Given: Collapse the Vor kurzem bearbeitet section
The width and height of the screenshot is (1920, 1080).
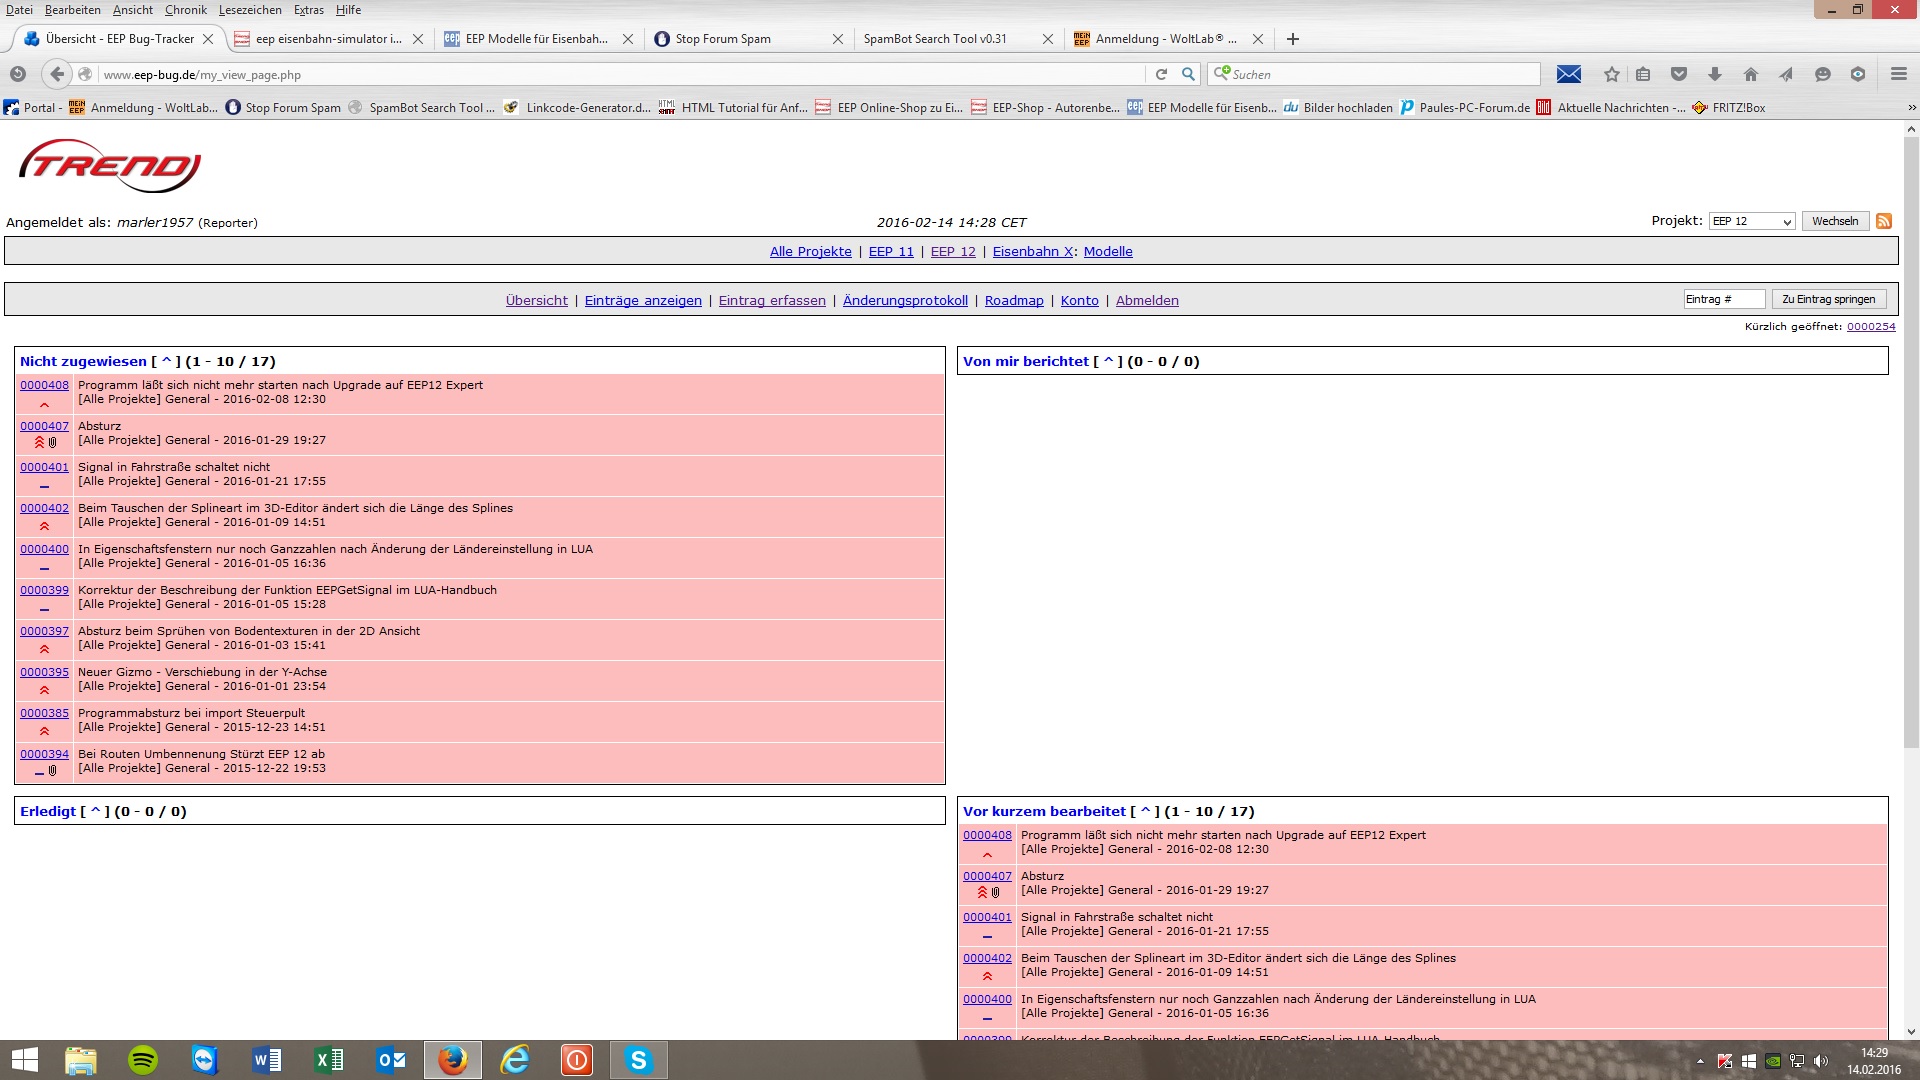Looking at the screenshot, I should coord(1145,812).
